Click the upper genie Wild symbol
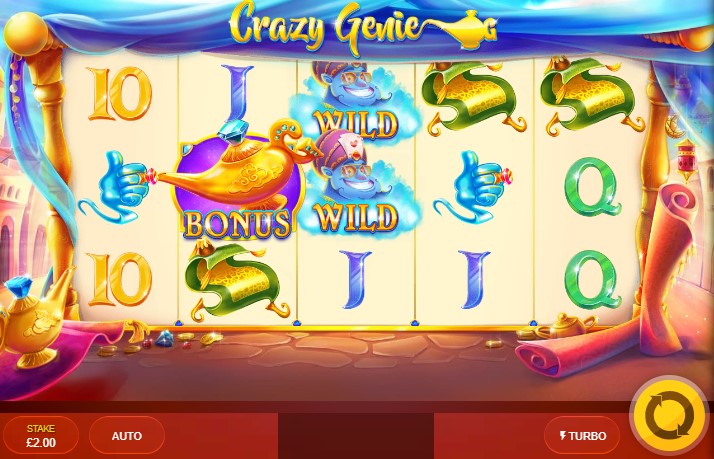The width and height of the screenshot is (714, 459). tap(356, 101)
